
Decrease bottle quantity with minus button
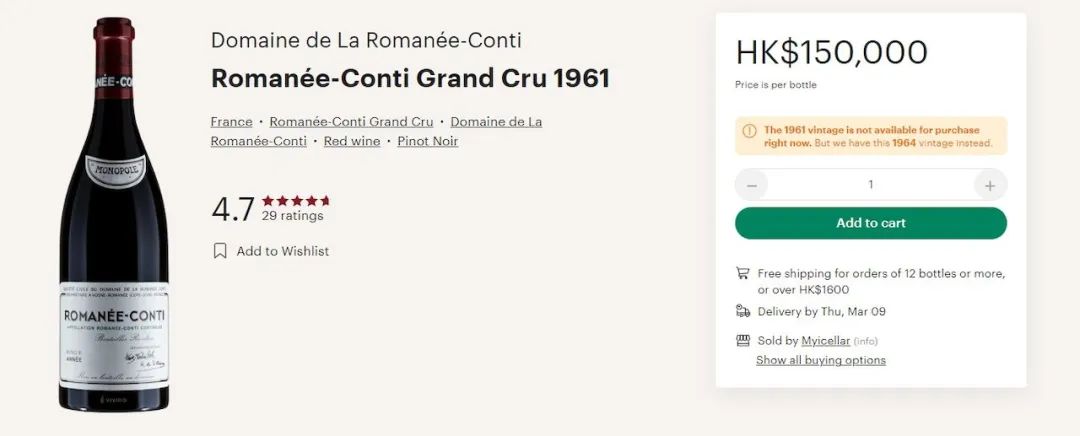(751, 185)
